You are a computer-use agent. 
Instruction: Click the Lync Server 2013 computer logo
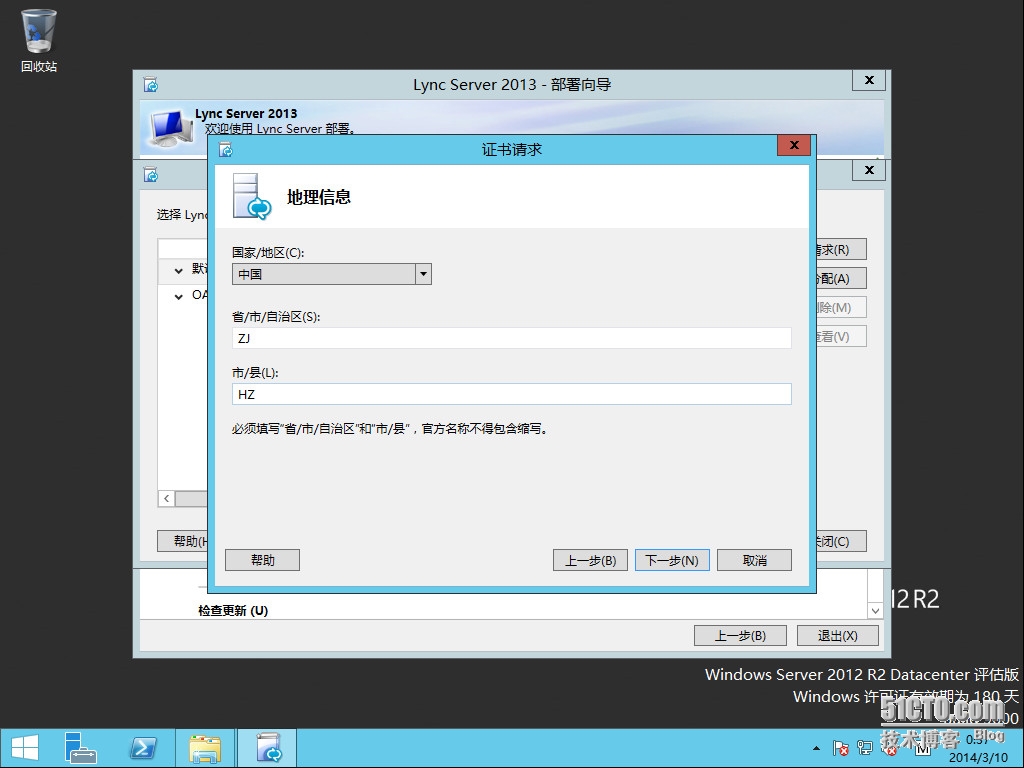coord(171,127)
